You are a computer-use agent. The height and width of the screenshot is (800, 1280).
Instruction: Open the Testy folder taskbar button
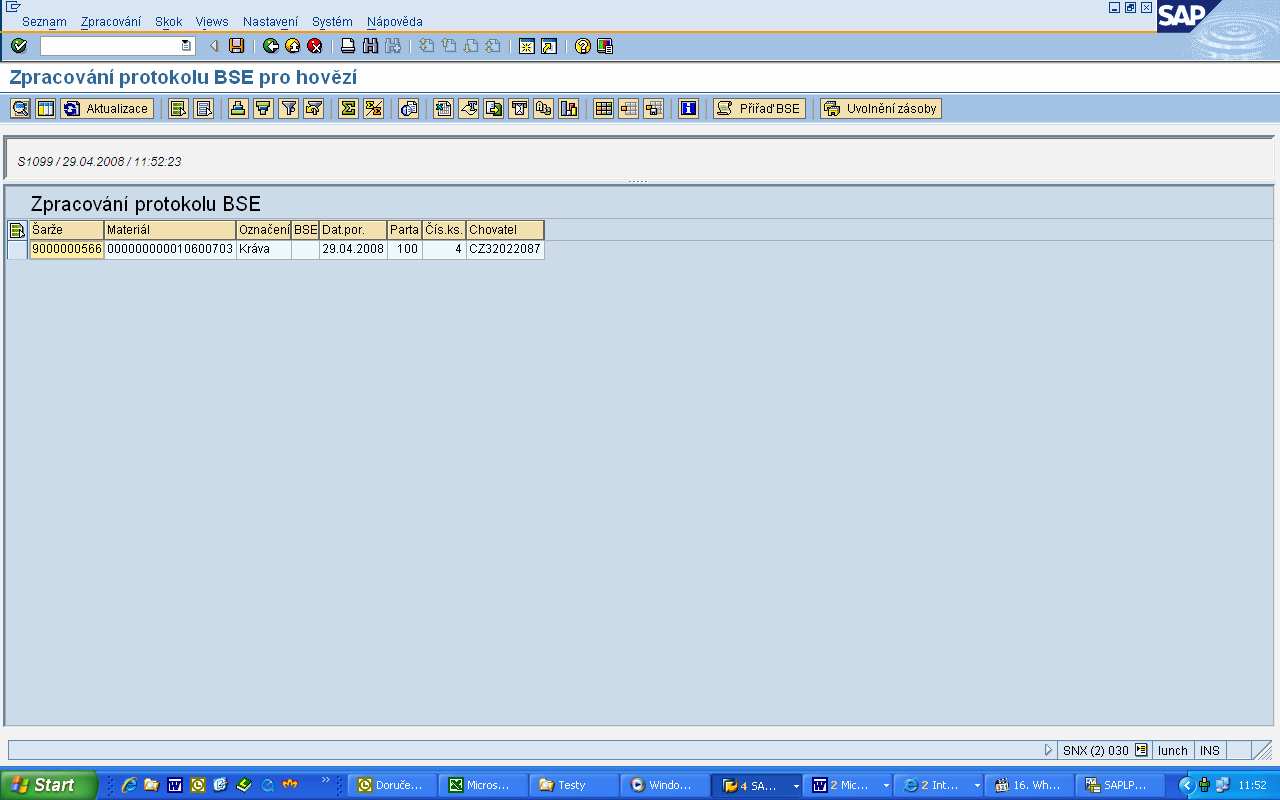coord(573,785)
